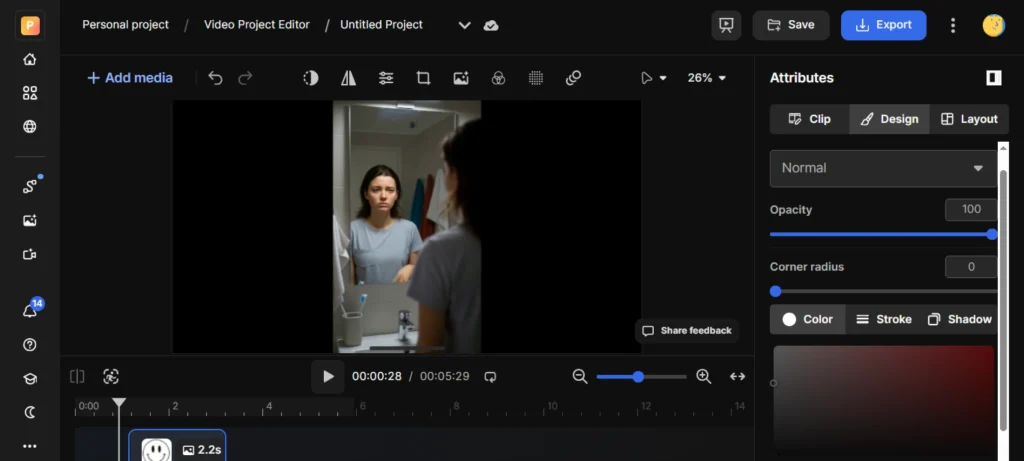Click the Export button
This screenshot has width=1024, height=461.
(883, 25)
